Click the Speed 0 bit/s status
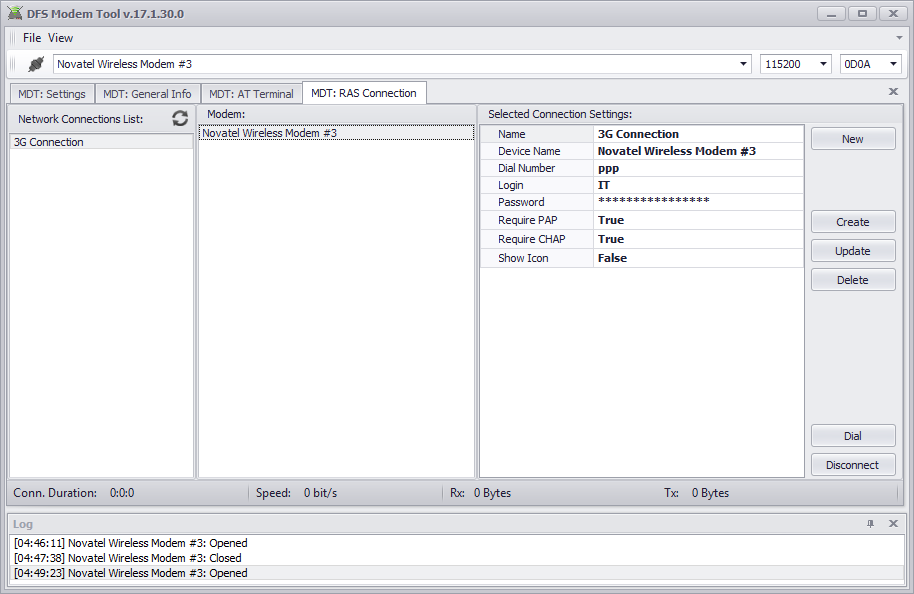914x594 pixels. (296, 493)
